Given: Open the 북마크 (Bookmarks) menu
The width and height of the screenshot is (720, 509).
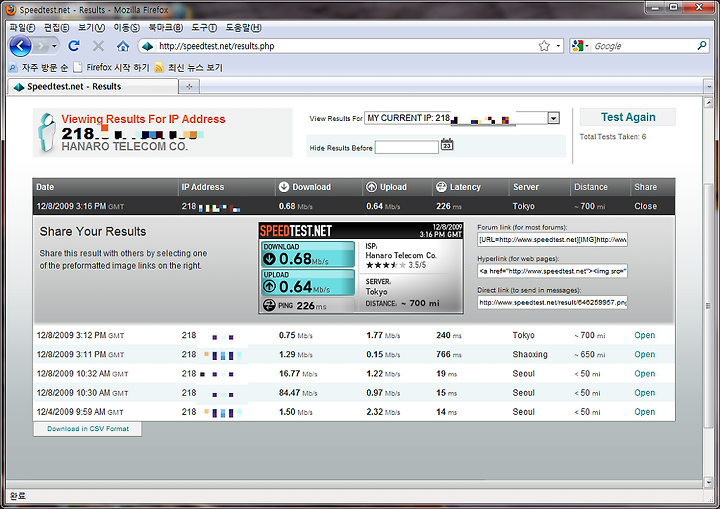Looking at the screenshot, I should [165, 28].
